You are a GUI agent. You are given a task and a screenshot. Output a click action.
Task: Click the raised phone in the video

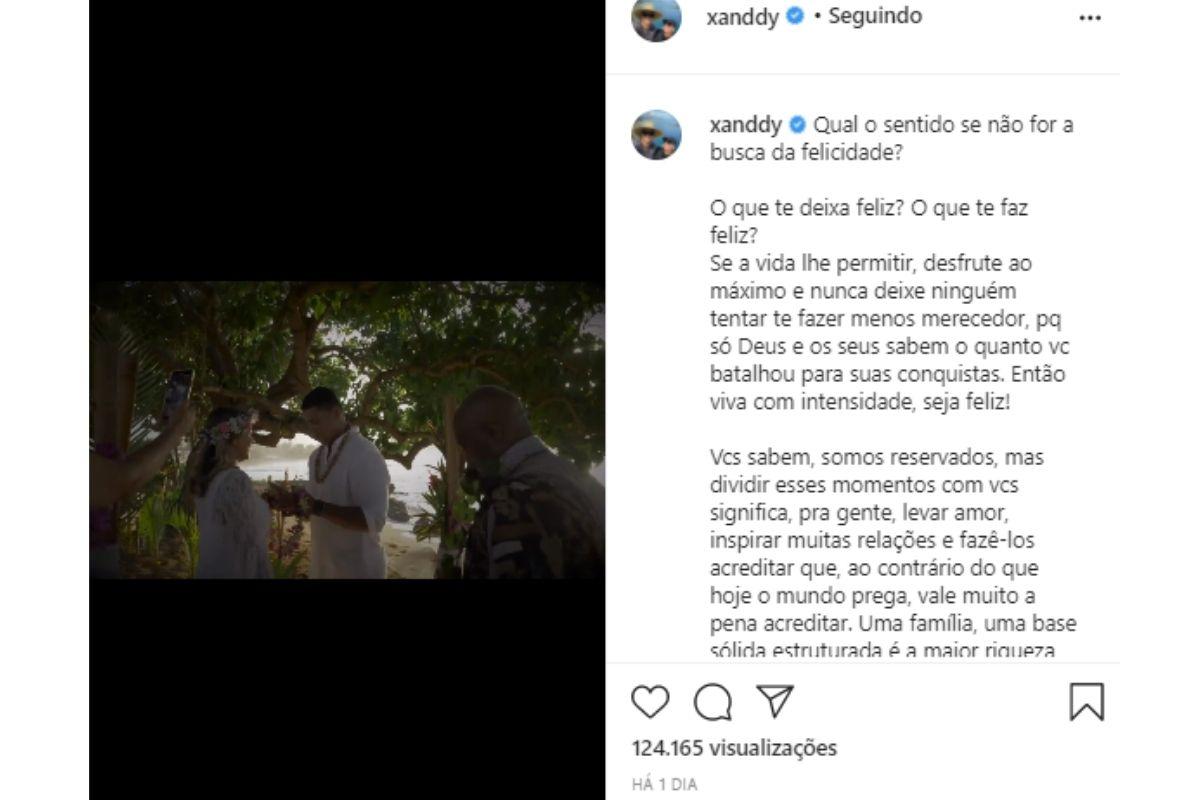pyautogui.click(x=176, y=393)
